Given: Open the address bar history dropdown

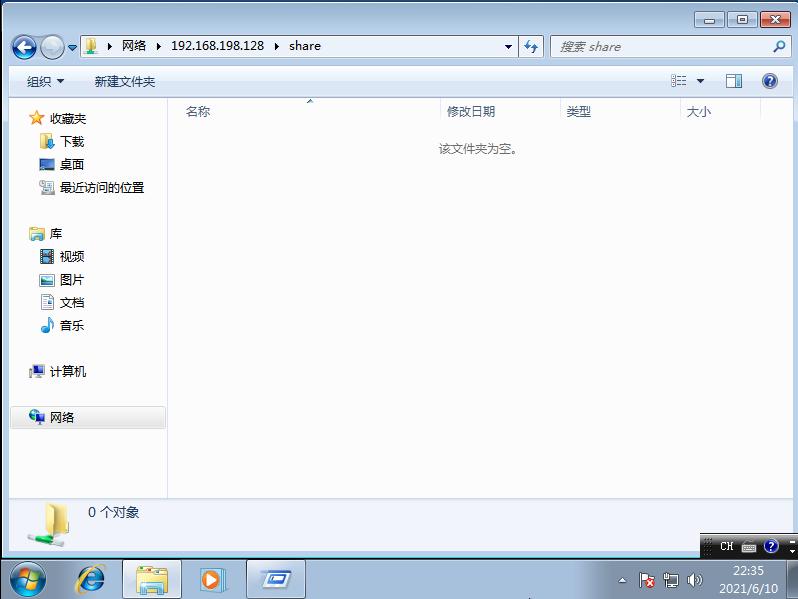Looking at the screenshot, I should 508,46.
